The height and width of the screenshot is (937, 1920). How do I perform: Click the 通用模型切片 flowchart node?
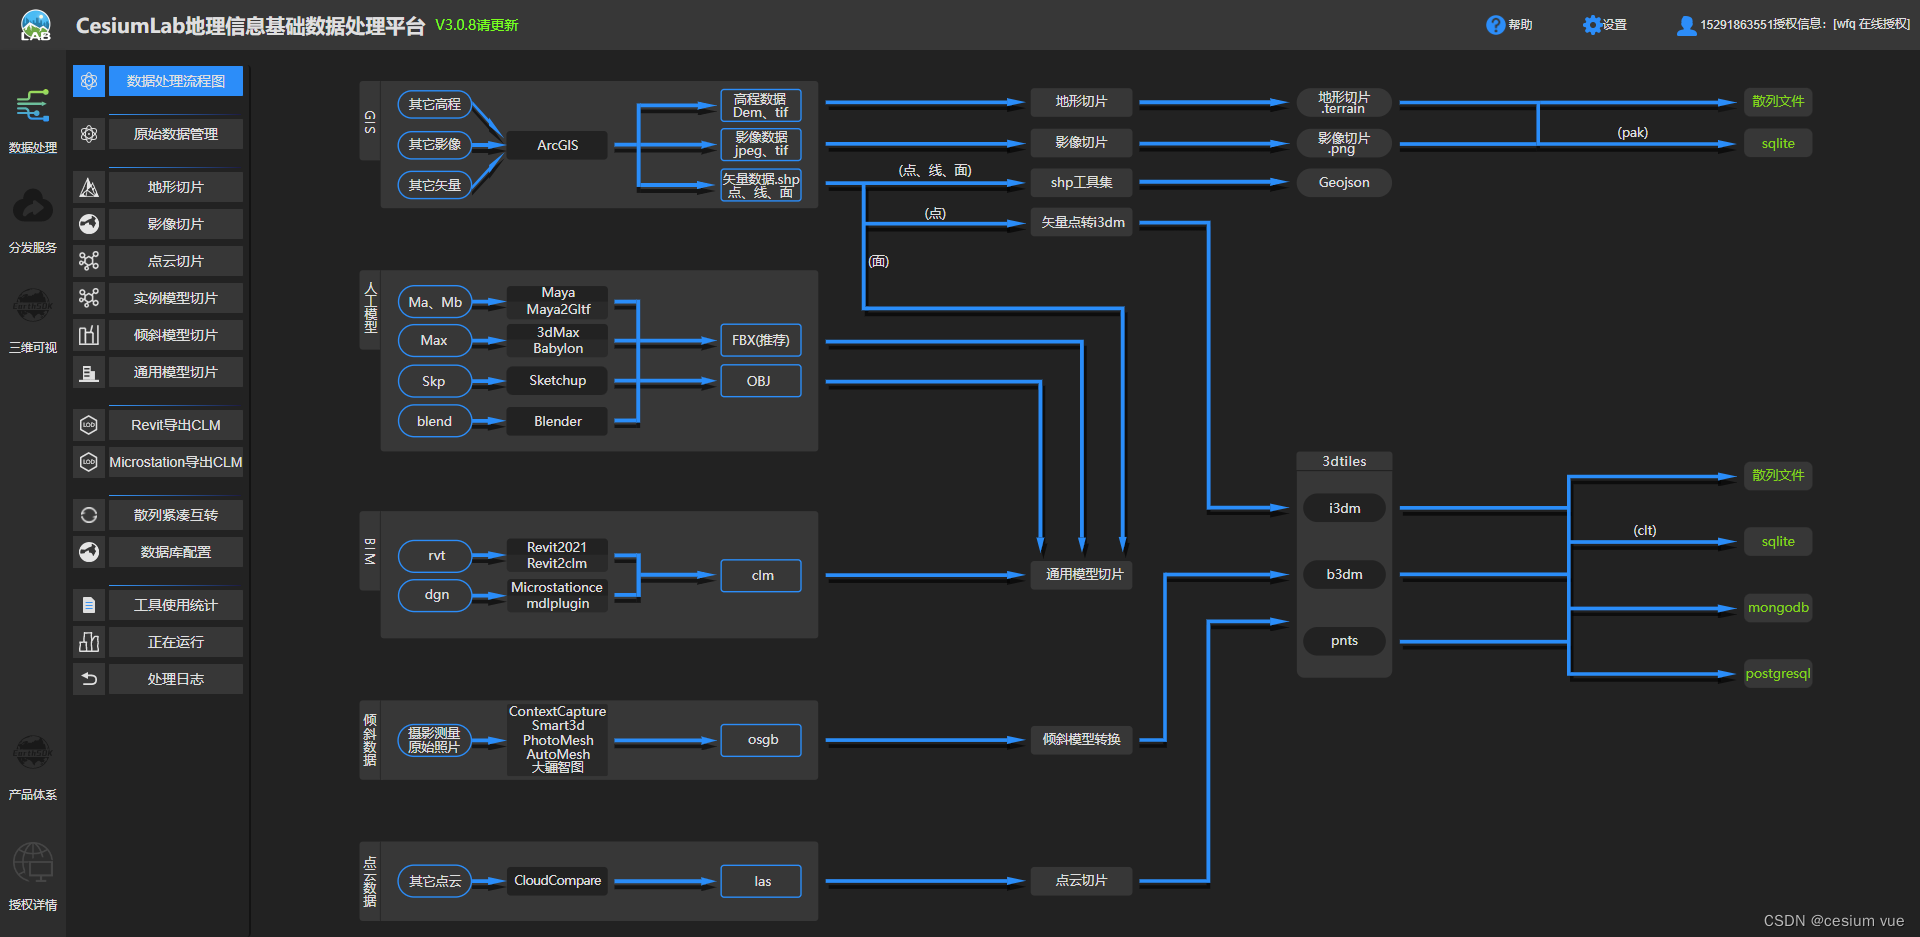1084,574
